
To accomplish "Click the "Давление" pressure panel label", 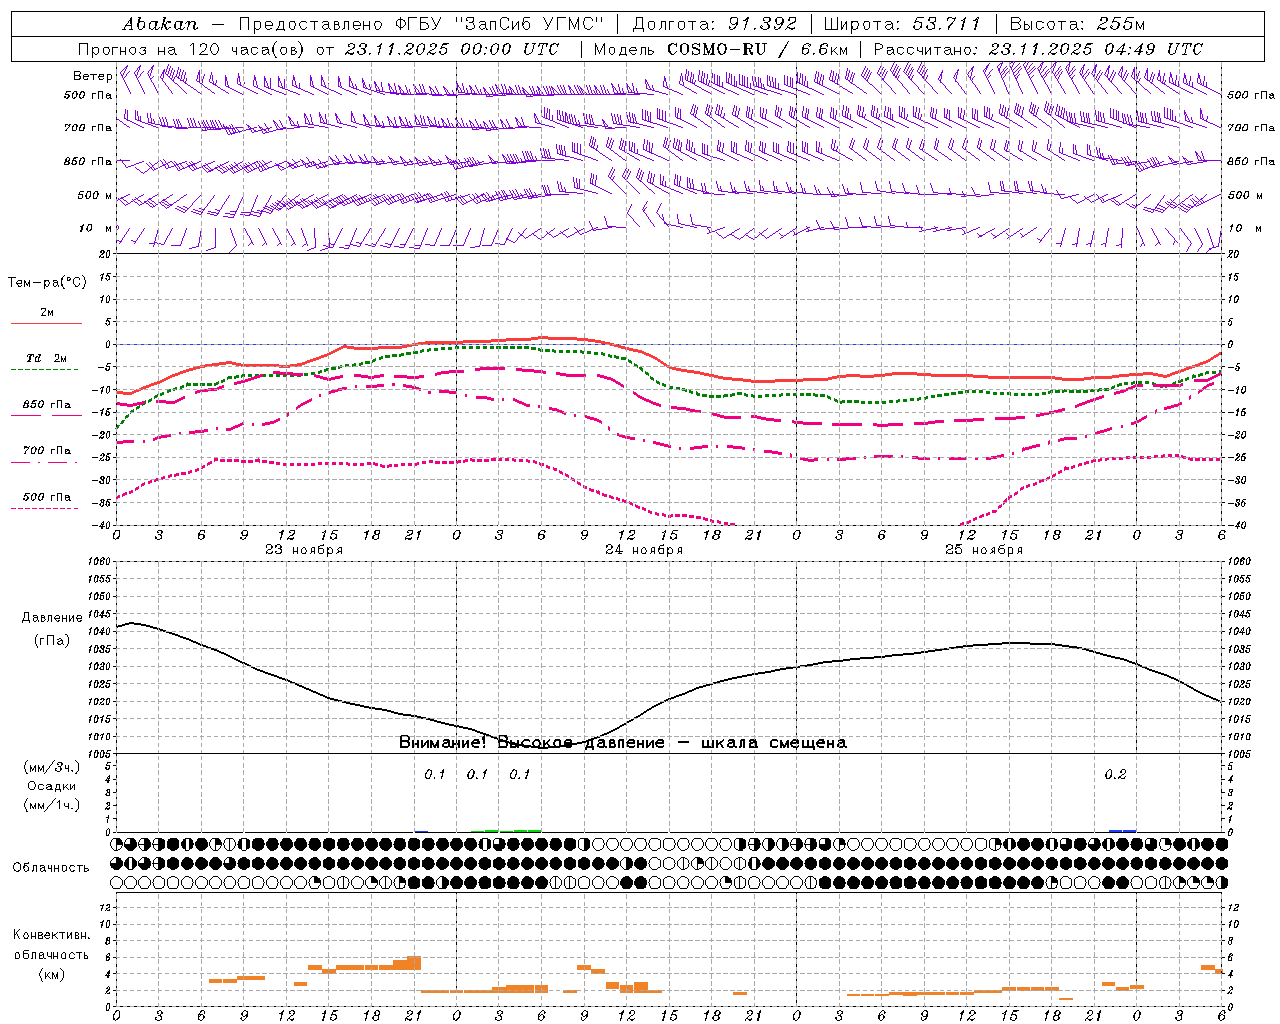I will [x=51, y=618].
